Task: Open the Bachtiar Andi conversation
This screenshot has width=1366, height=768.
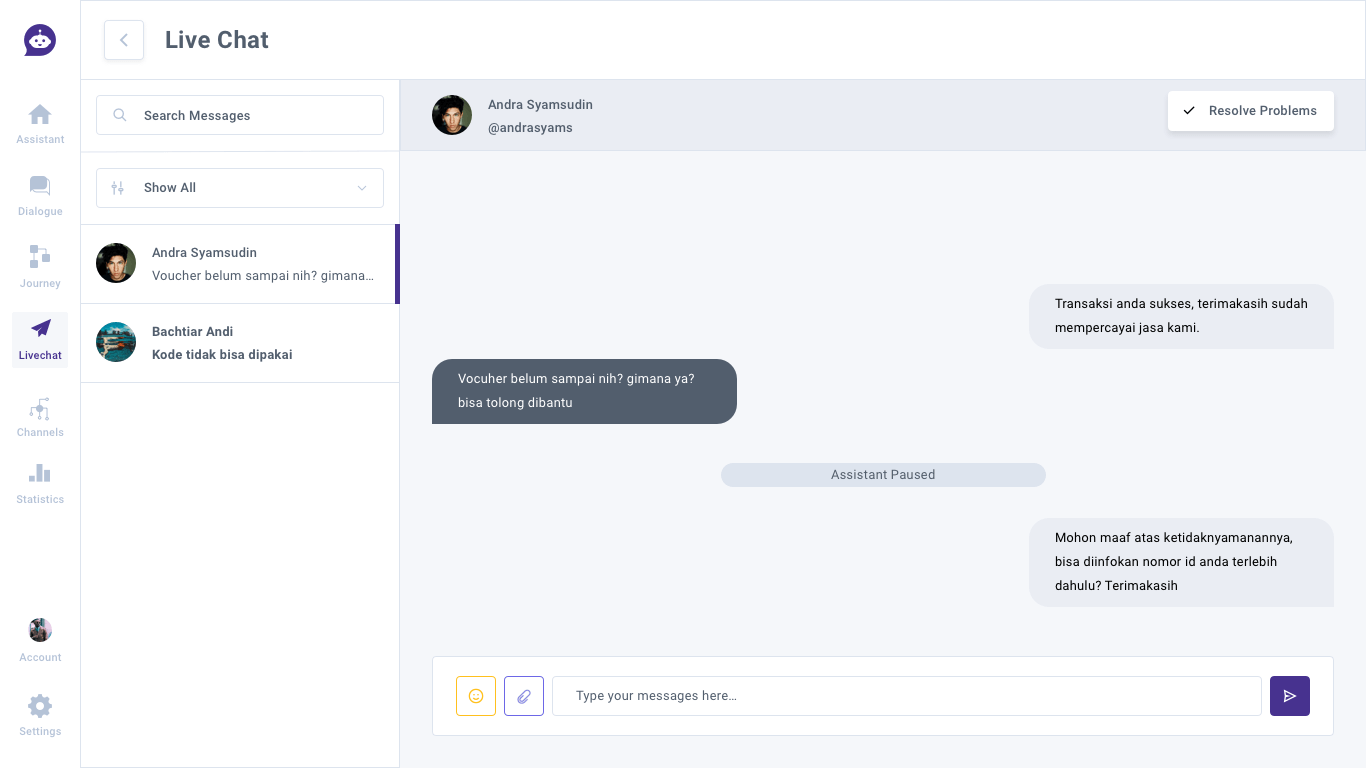Action: click(x=240, y=343)
